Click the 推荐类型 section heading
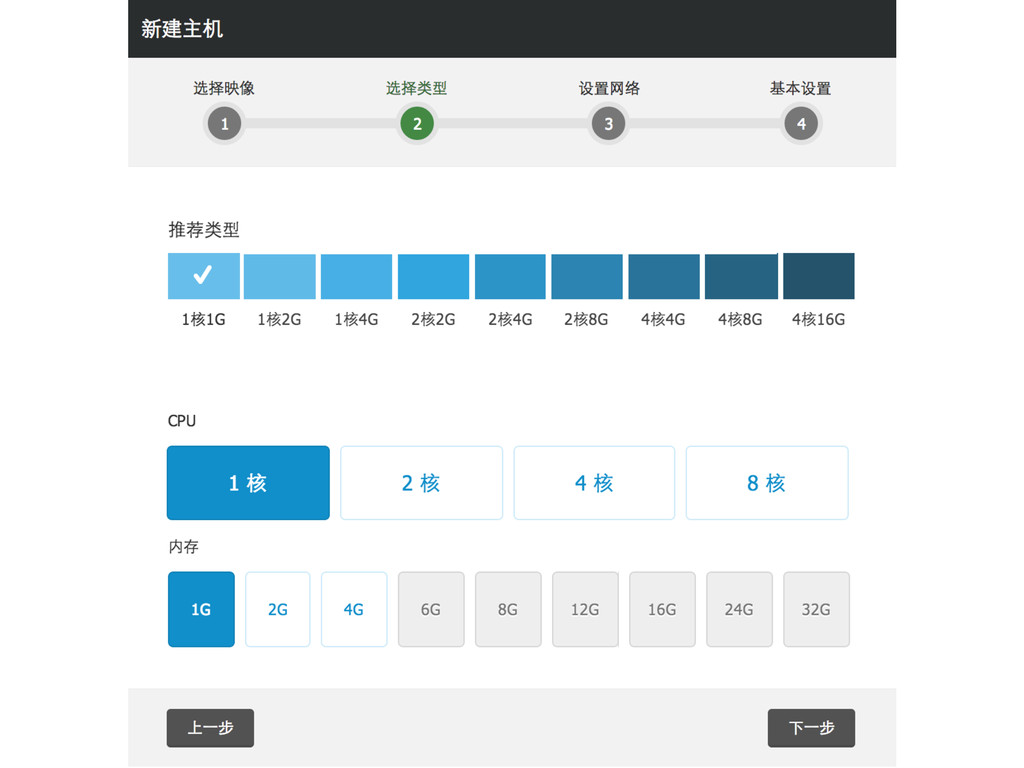1024x768 pixels. pyautogui.click(x=204, y=230)
